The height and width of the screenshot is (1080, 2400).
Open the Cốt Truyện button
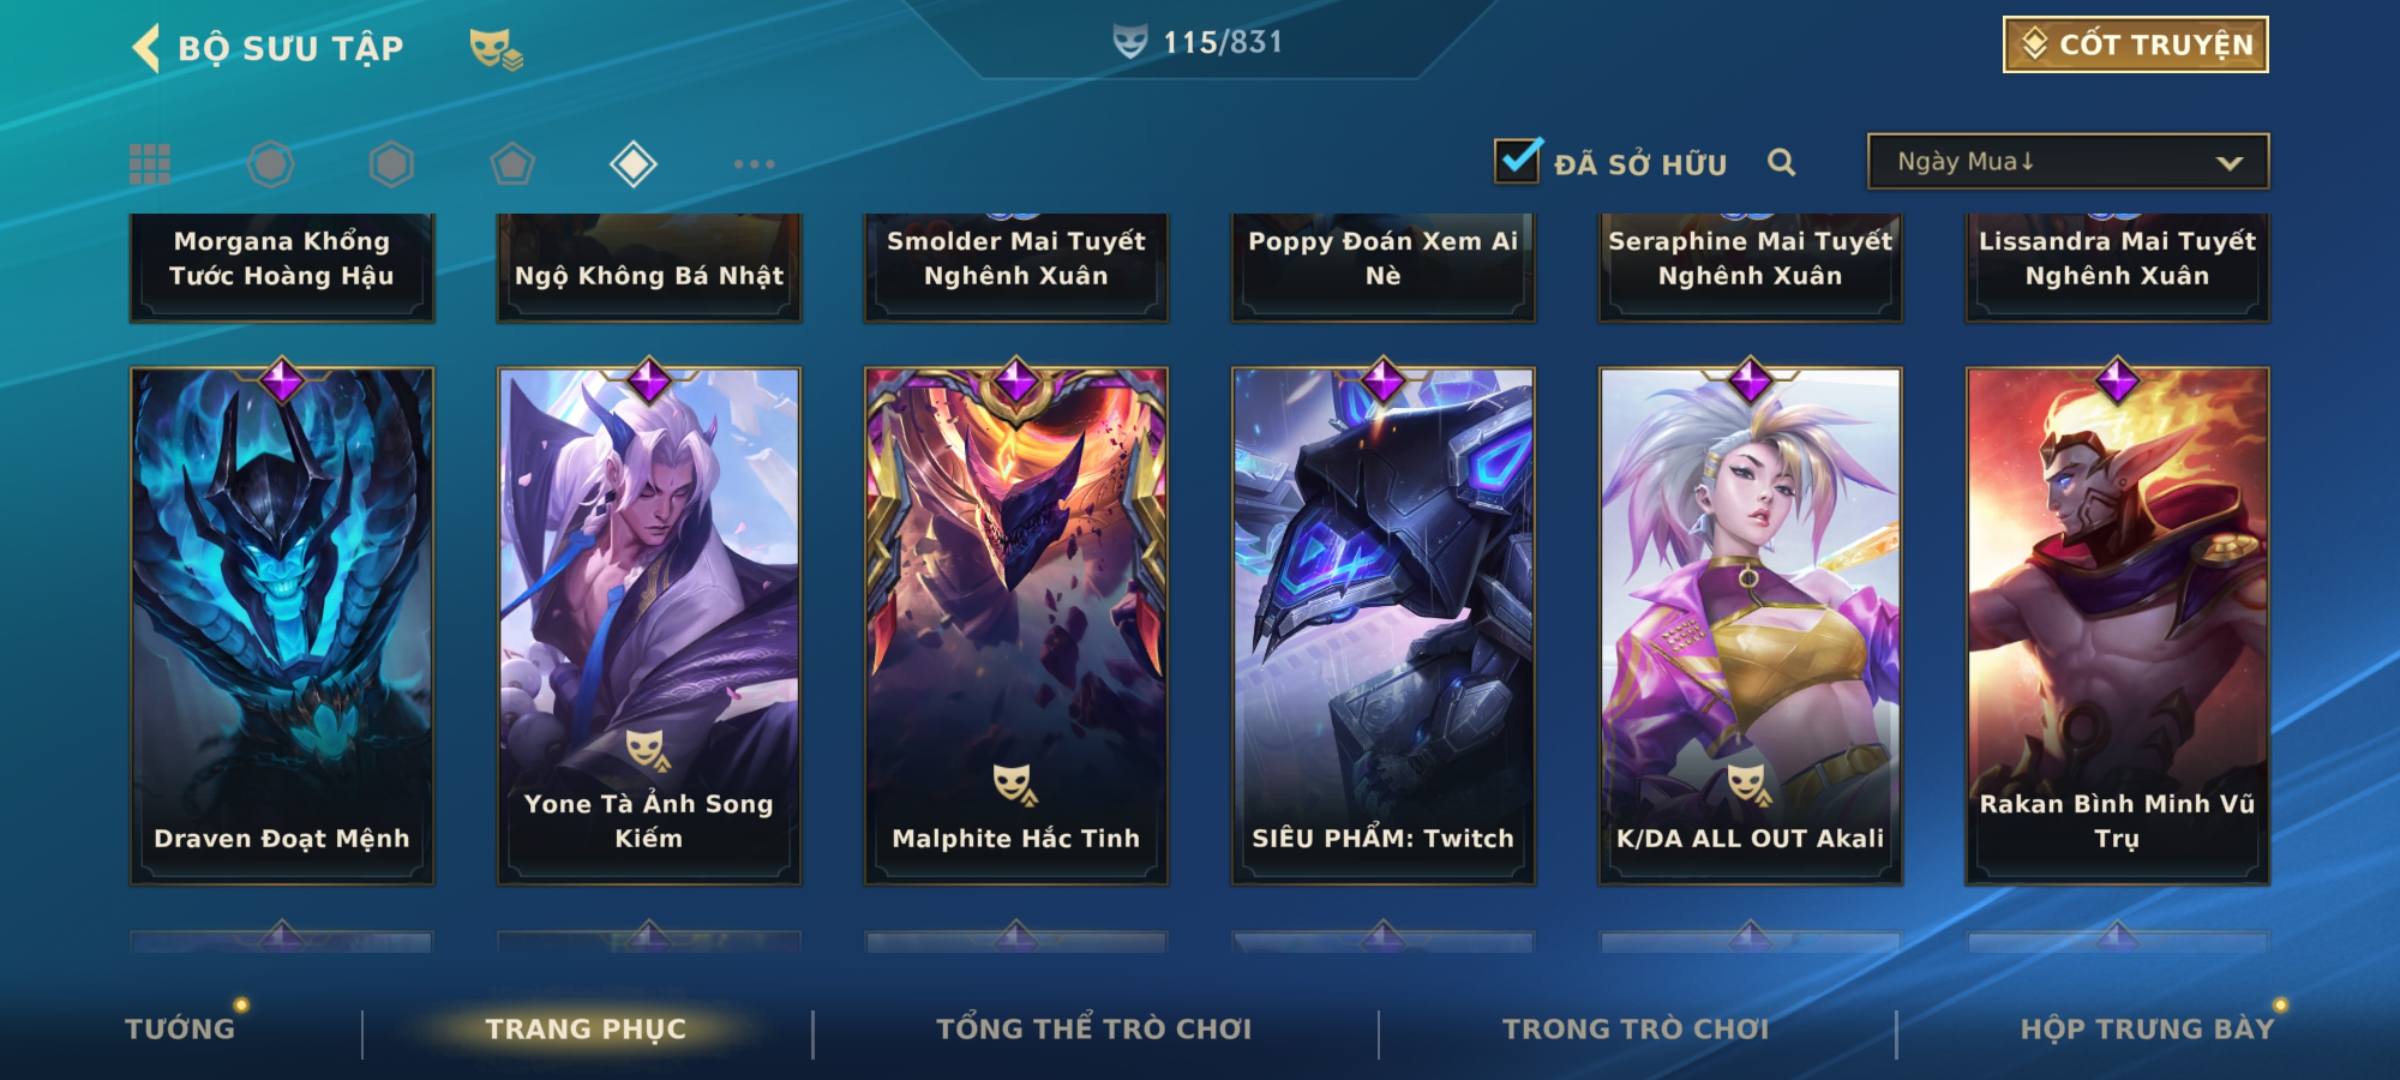click(2135, 45)
